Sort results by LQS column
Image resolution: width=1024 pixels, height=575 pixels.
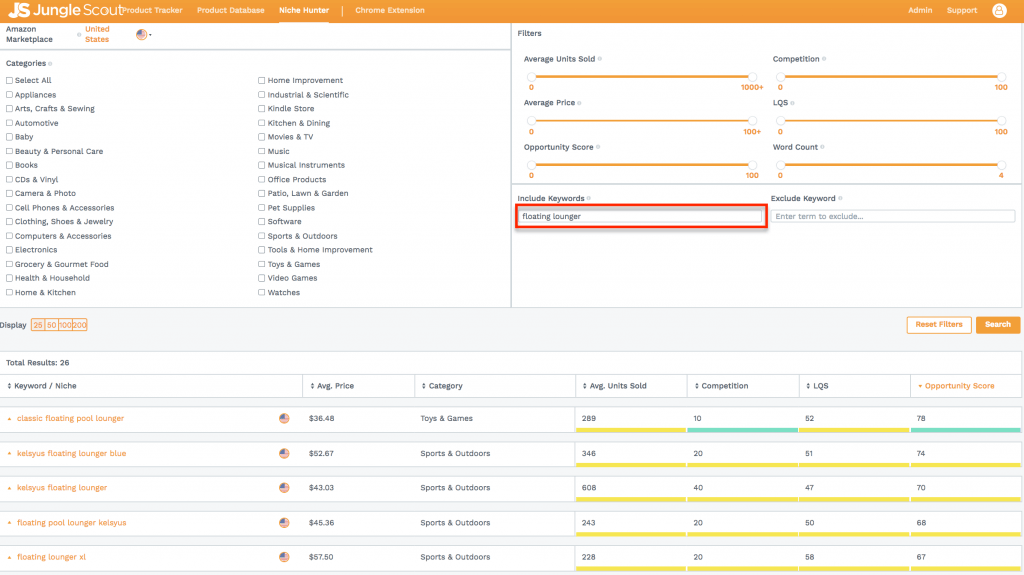tap(817, 386)
